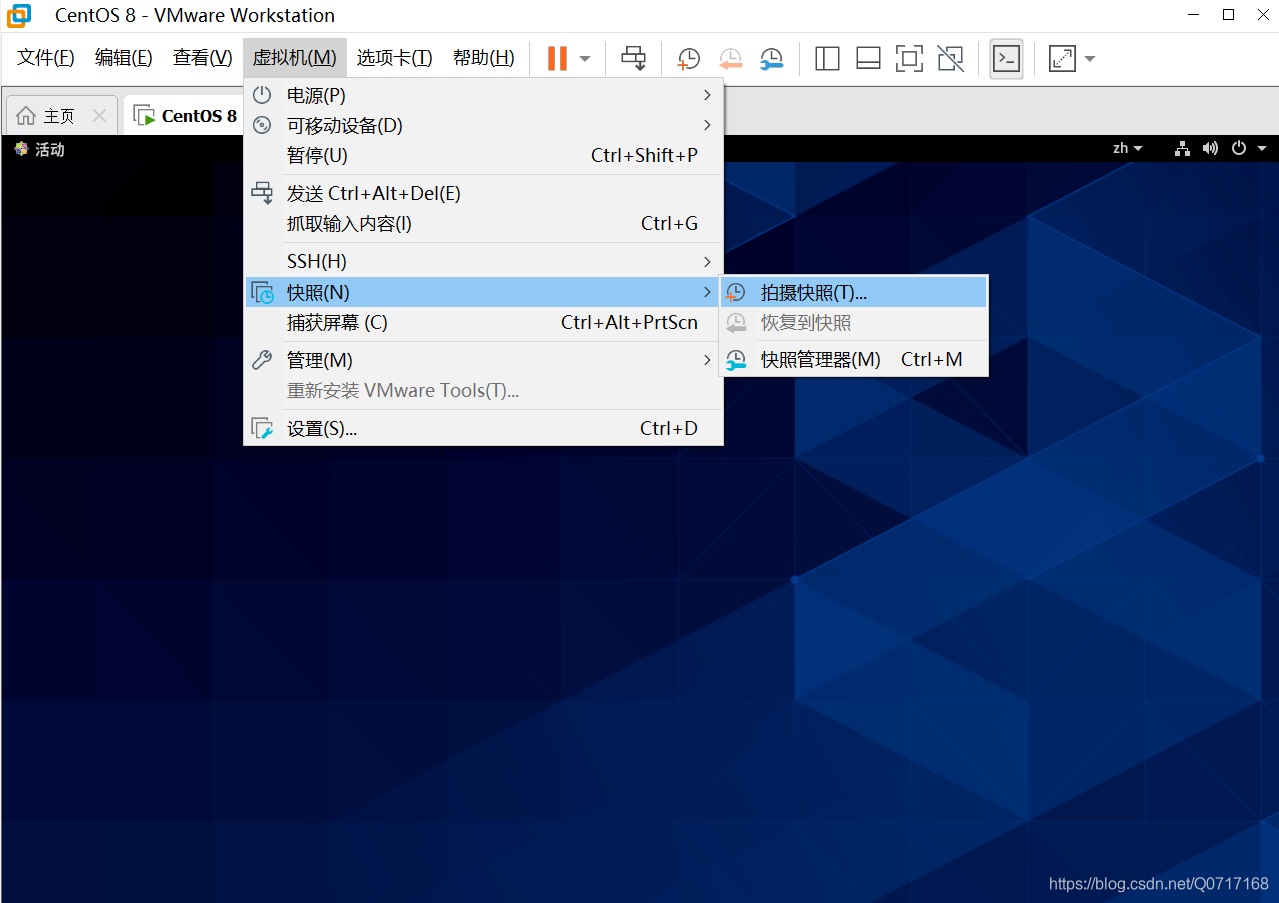1279x903 pixels.
Task: Open the 文件(F) menu
Action: coord(46,58)
